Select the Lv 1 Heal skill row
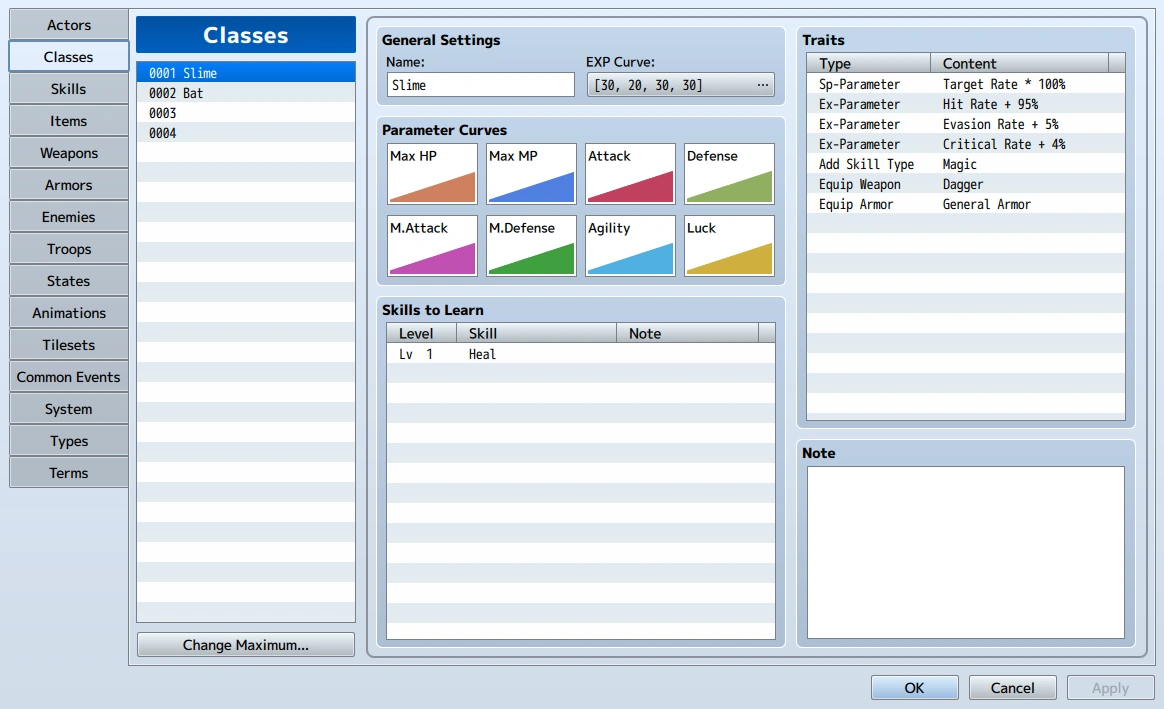The width and height of the screenshot is (1164, 709). coord(581,354)
